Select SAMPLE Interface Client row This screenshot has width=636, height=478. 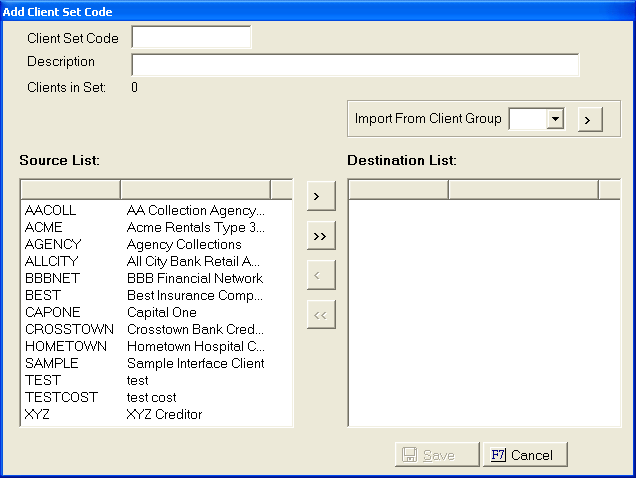[x=52, y=364]
